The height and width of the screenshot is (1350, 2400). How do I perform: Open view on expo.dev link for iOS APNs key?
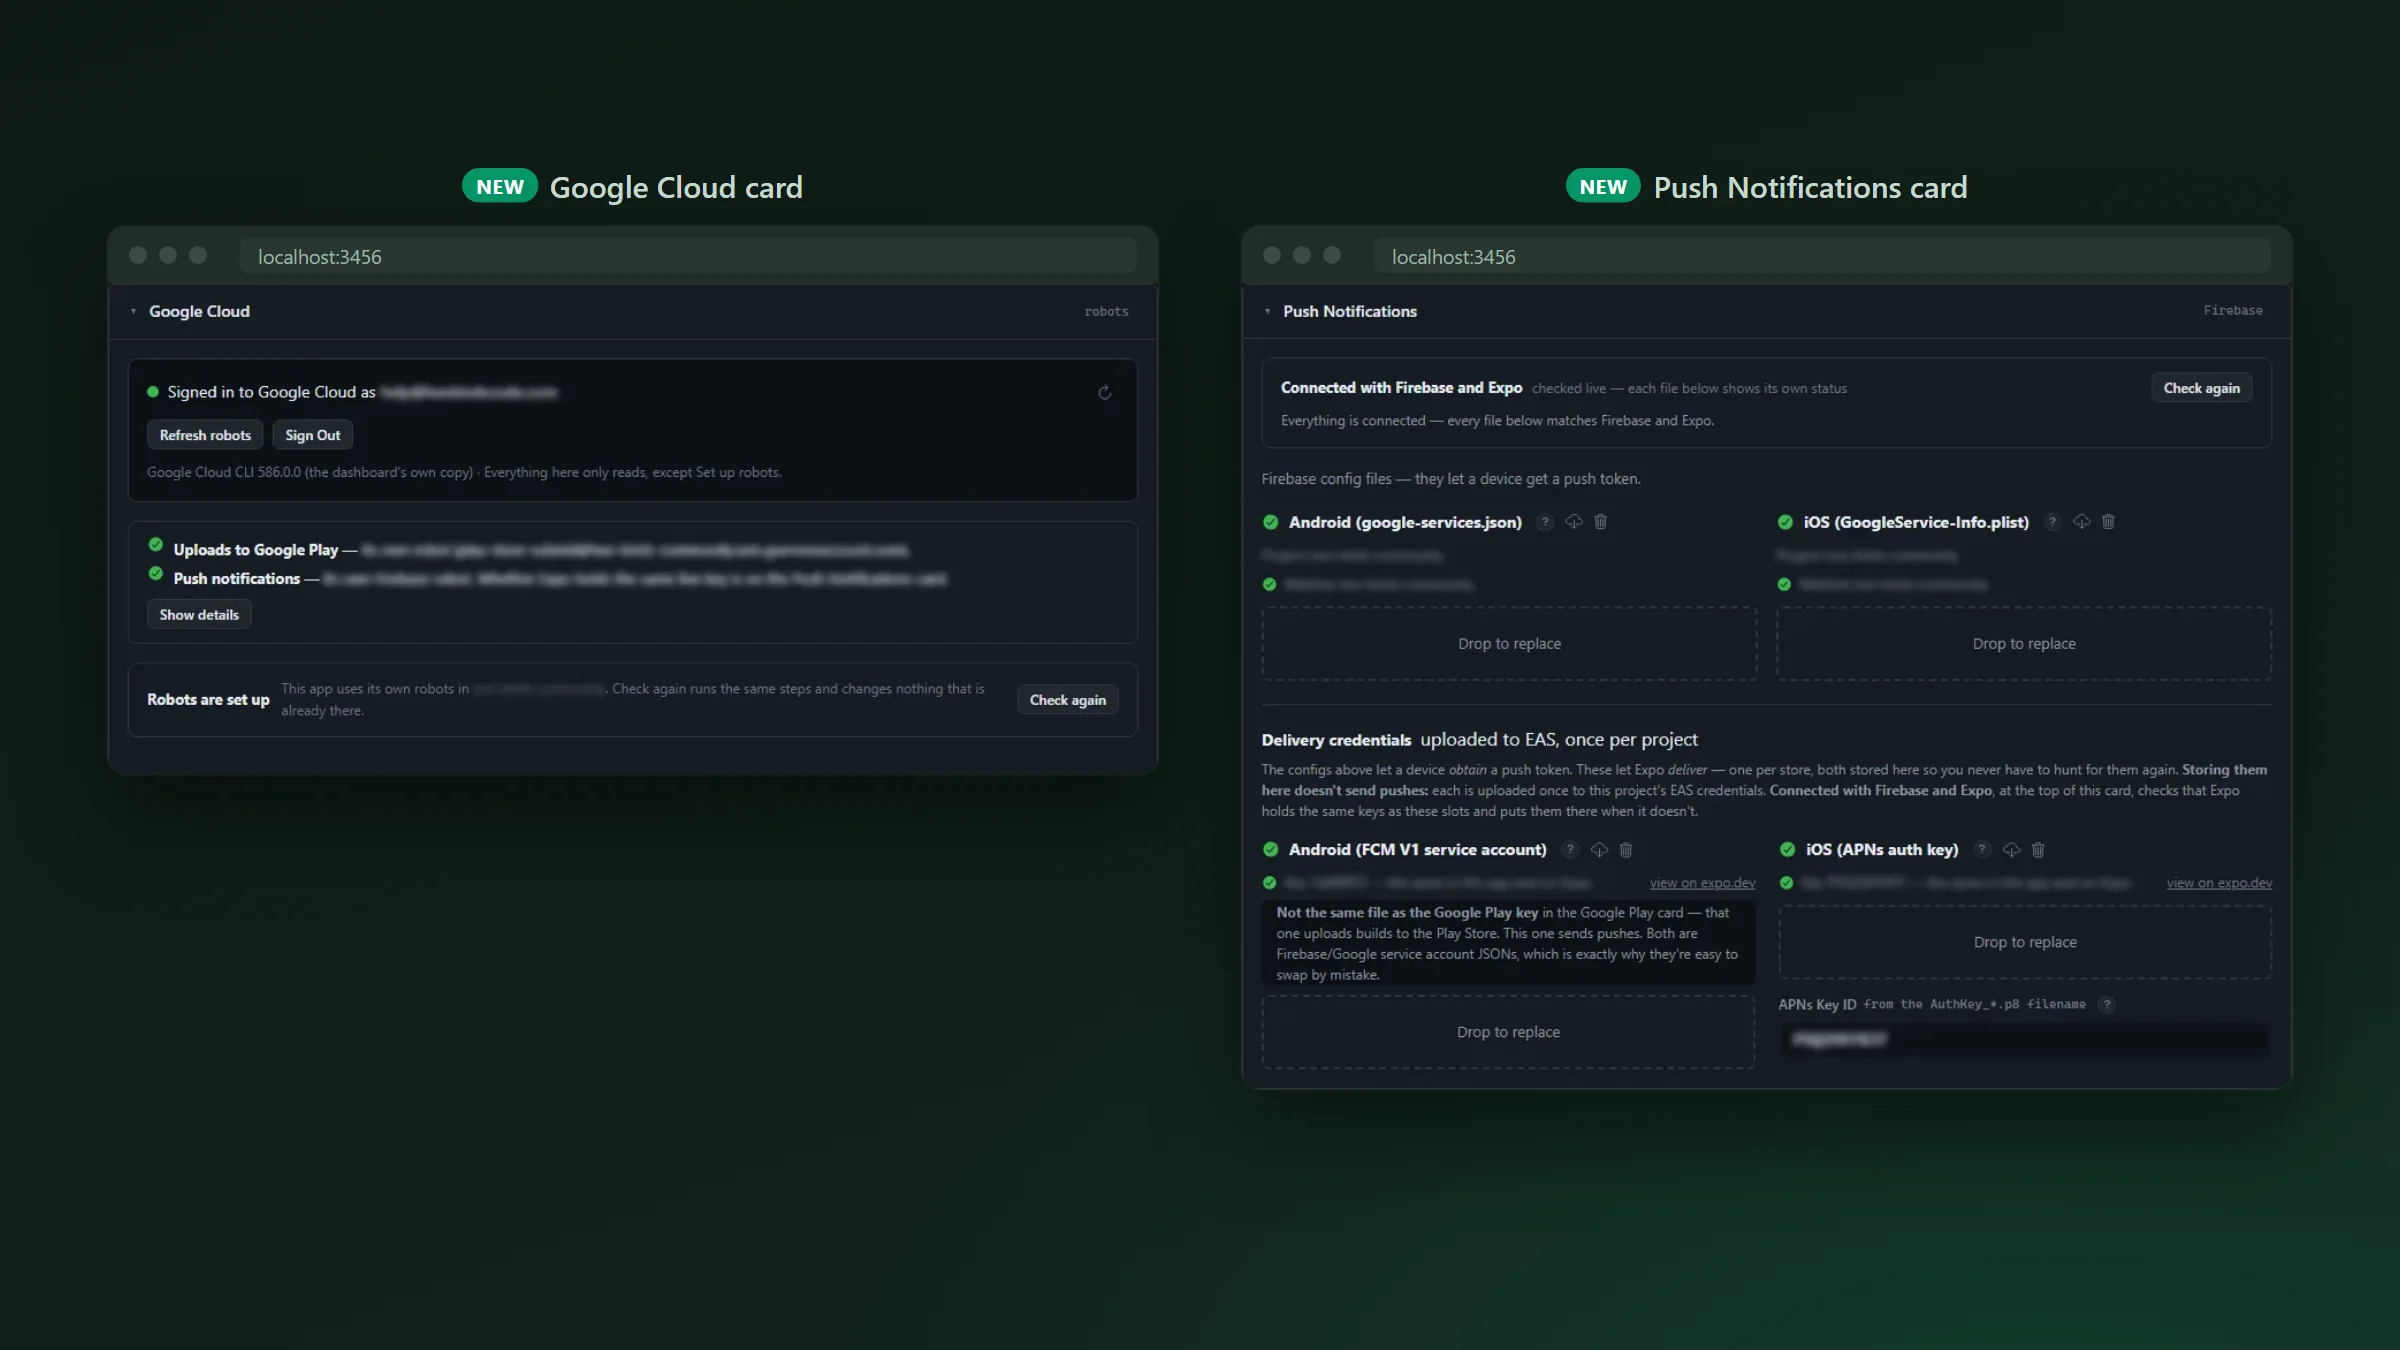point(2219,883)
